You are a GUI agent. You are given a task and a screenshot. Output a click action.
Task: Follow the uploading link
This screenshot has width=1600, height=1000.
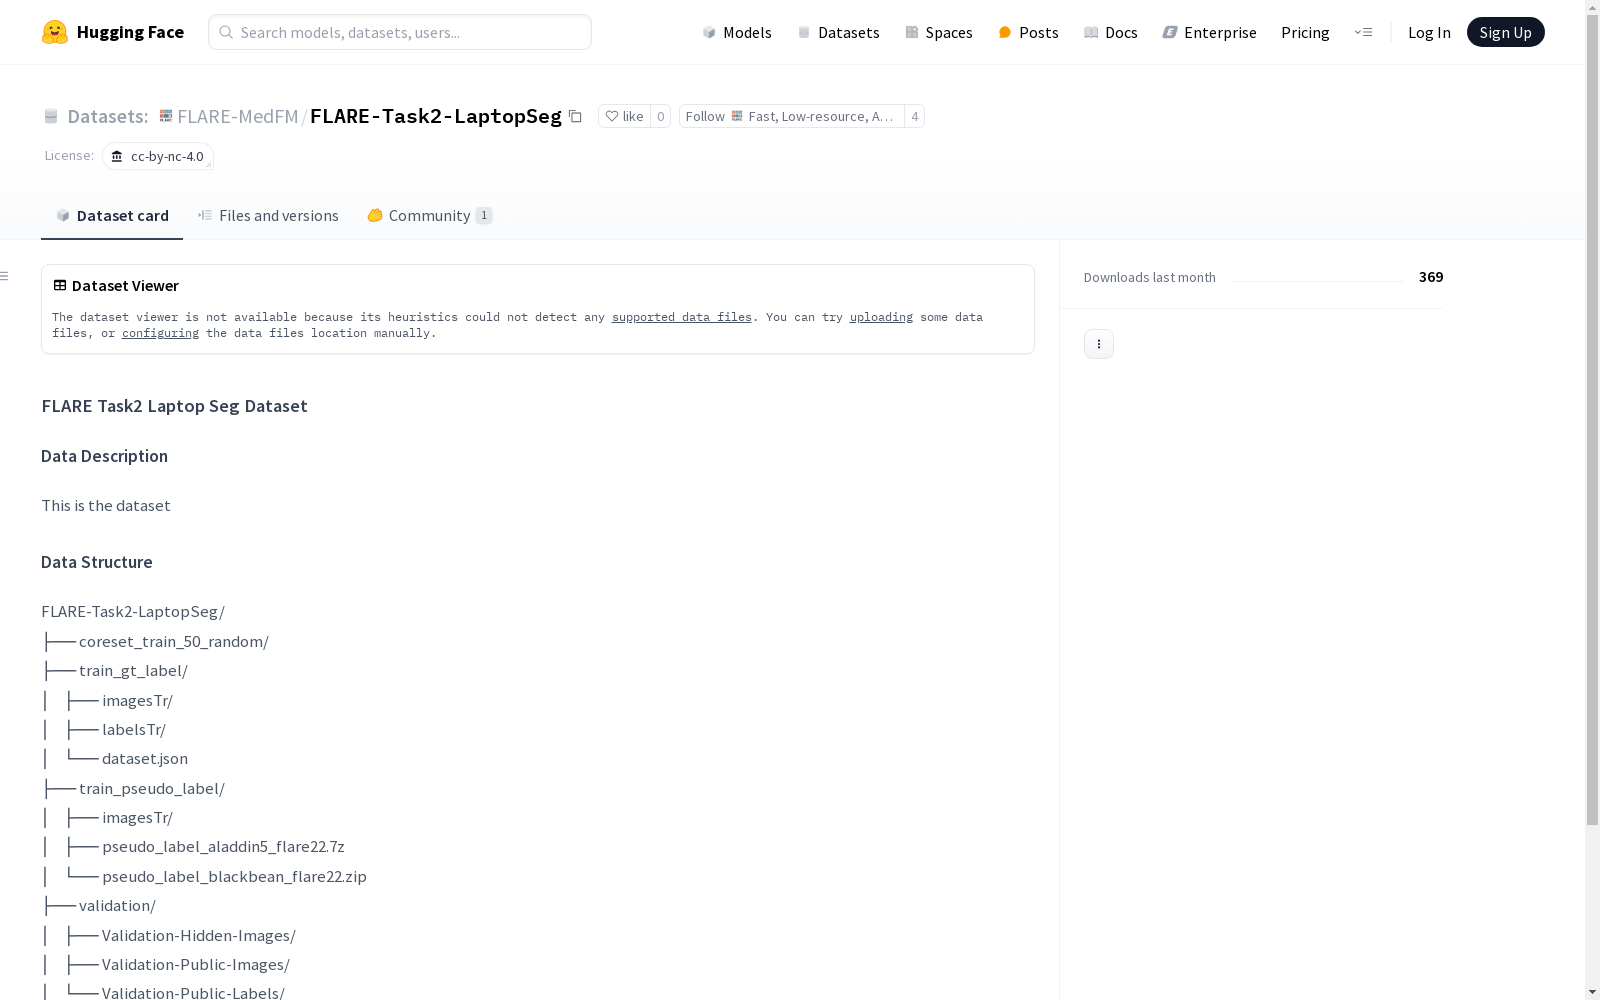[881, 317]
